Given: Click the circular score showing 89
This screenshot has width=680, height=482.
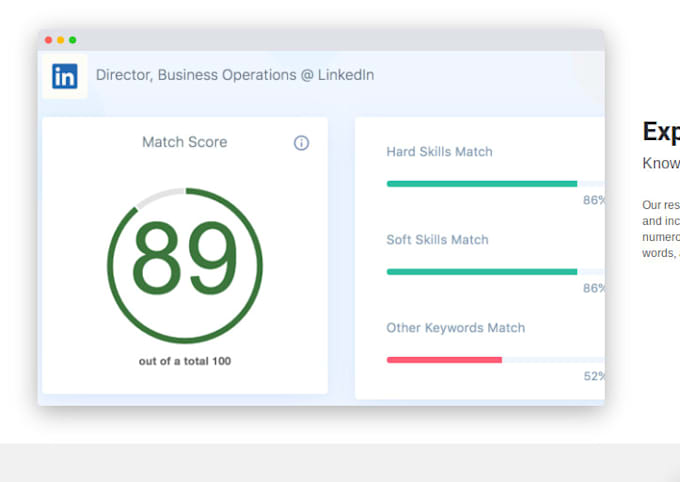Looking at the screenshot, I should (x=185, y=266).
